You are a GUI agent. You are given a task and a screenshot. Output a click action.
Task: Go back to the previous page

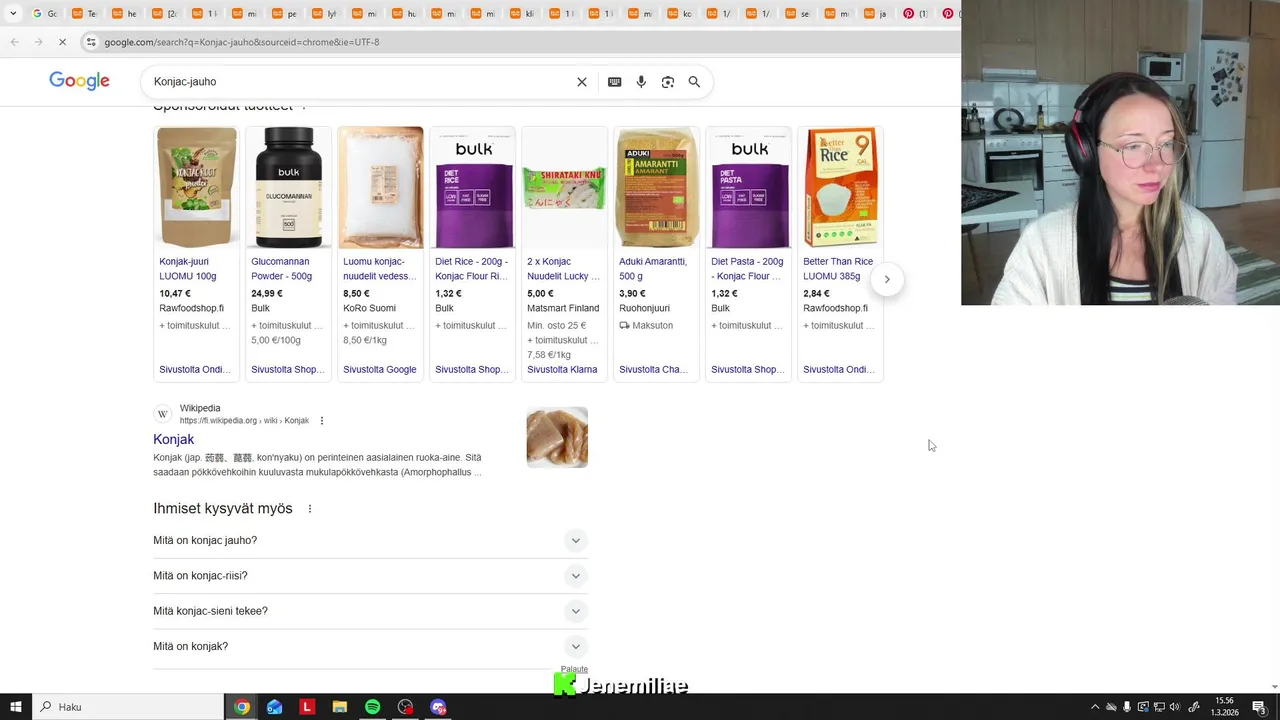14,42
